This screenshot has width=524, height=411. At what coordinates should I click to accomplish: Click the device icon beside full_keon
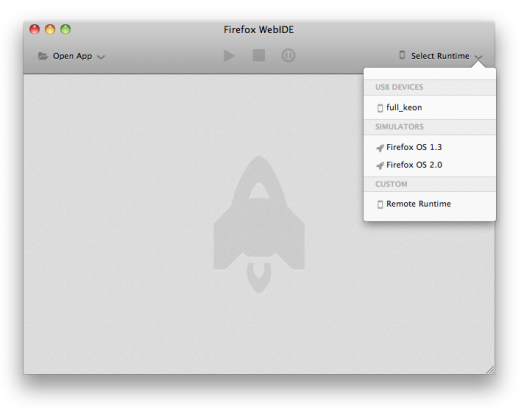click(380, 108)
